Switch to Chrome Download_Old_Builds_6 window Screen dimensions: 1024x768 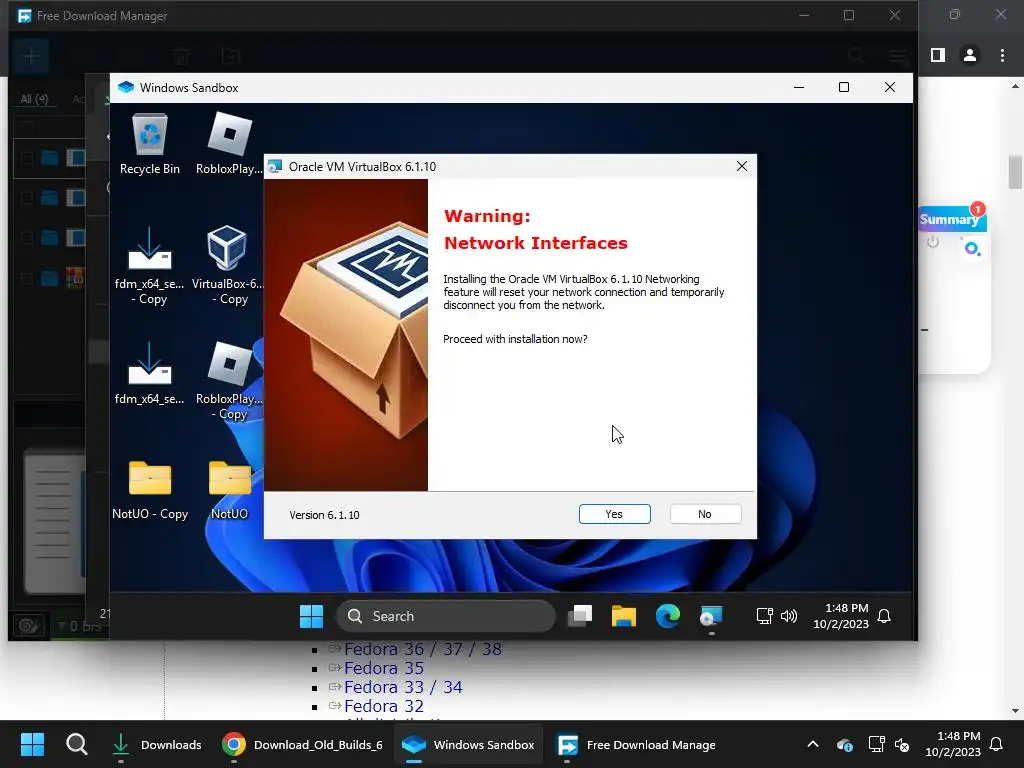pos(302,744)
